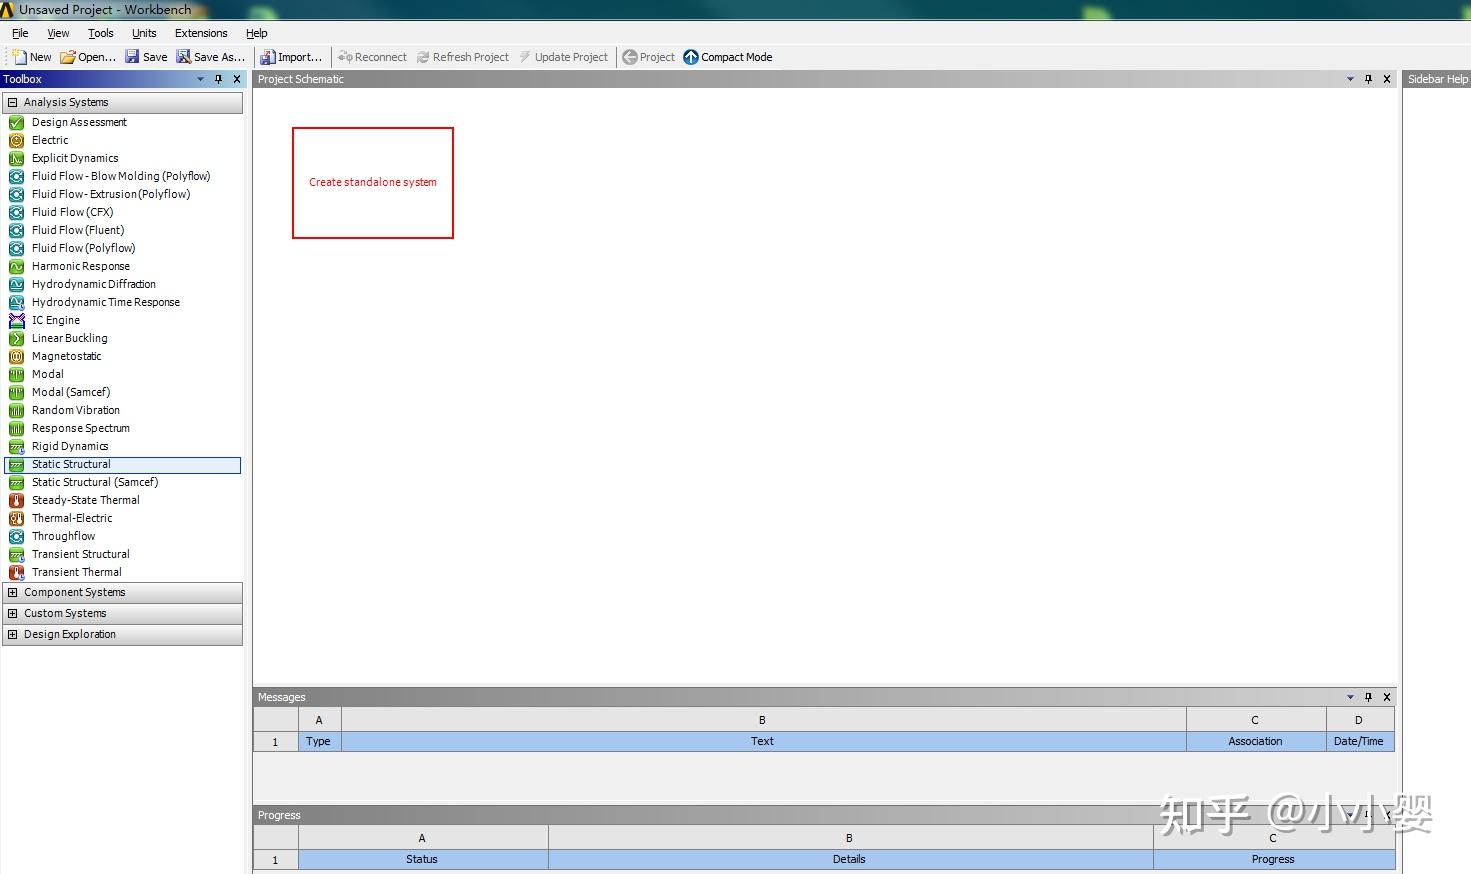Click the Response Spectrum icon

16,428
